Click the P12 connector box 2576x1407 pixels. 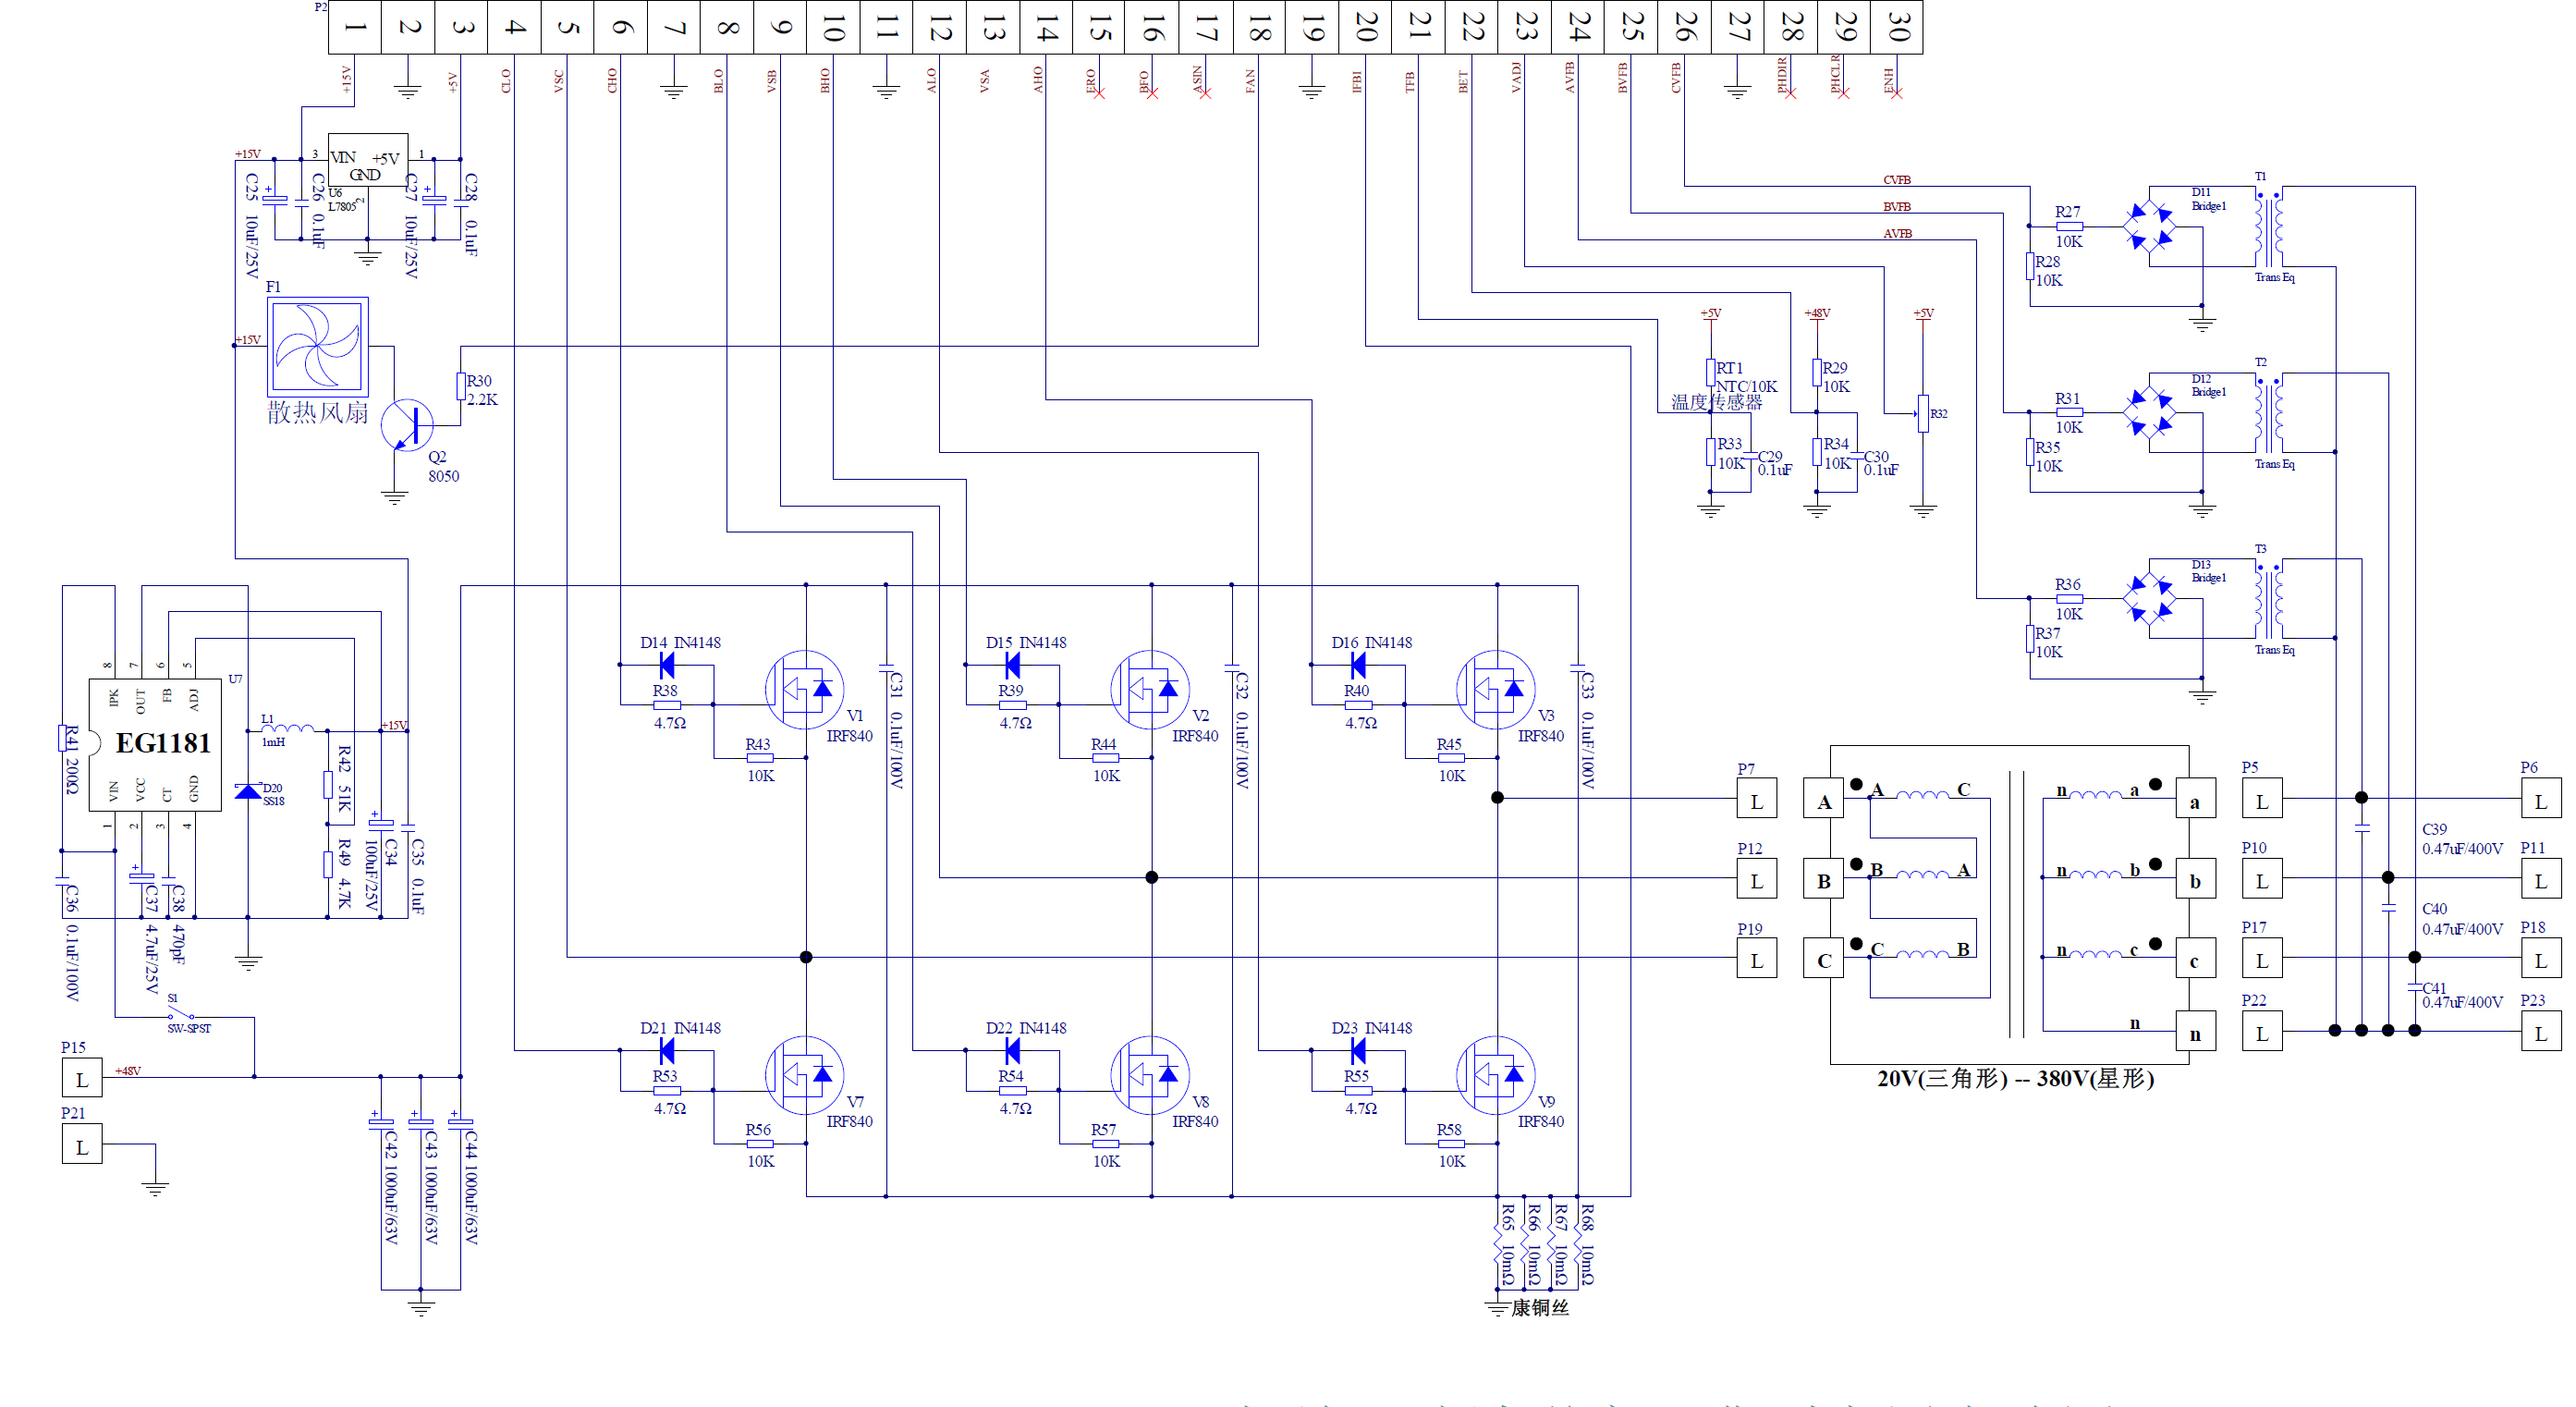(1757, 879)
